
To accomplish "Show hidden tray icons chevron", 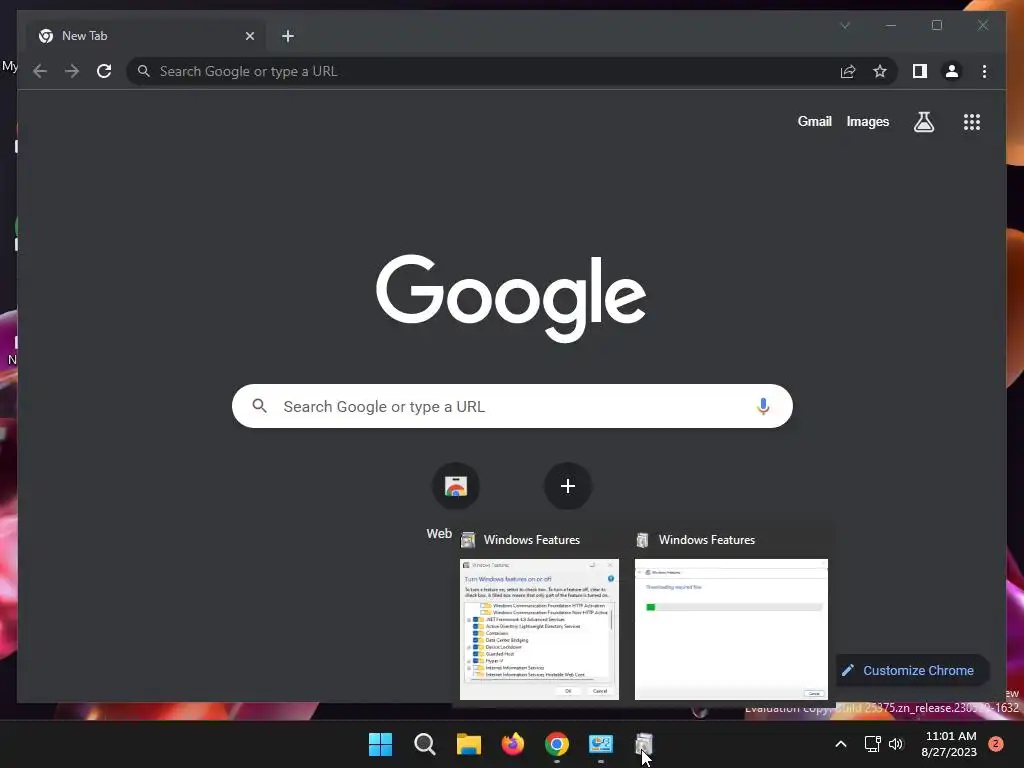I will tap(841, 744).
